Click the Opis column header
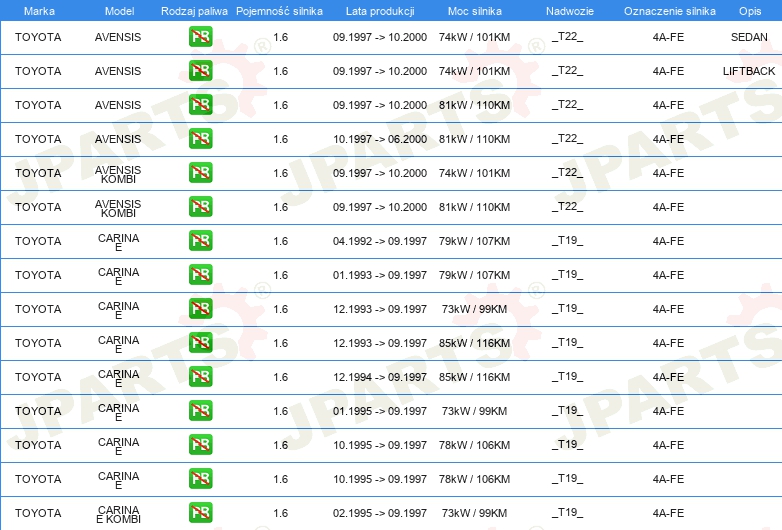Screen dimensions: 782x530 tap(750, 11)
